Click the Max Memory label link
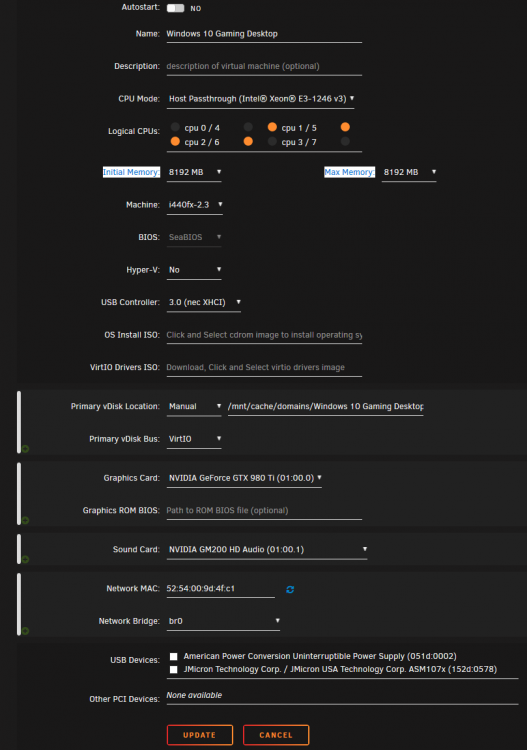527x750 pixels. tap(349, 172)
